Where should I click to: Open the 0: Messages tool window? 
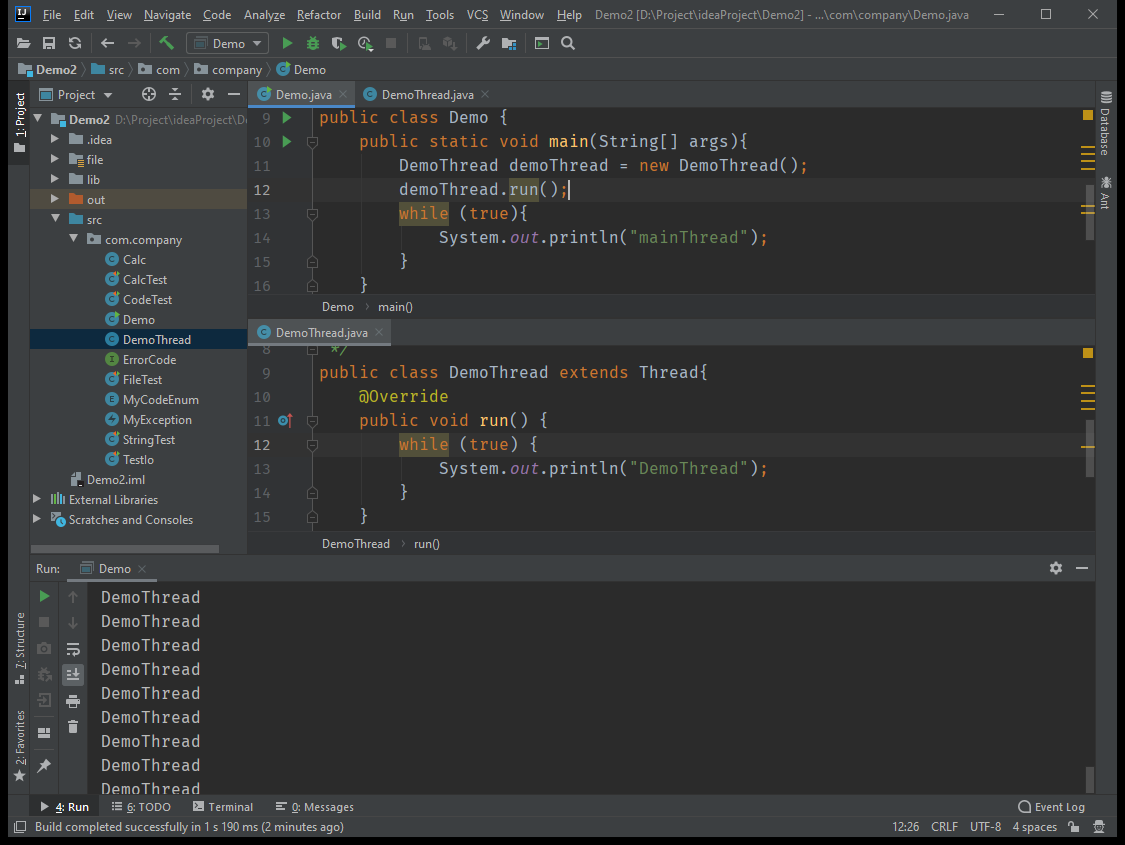click(315, 807)
